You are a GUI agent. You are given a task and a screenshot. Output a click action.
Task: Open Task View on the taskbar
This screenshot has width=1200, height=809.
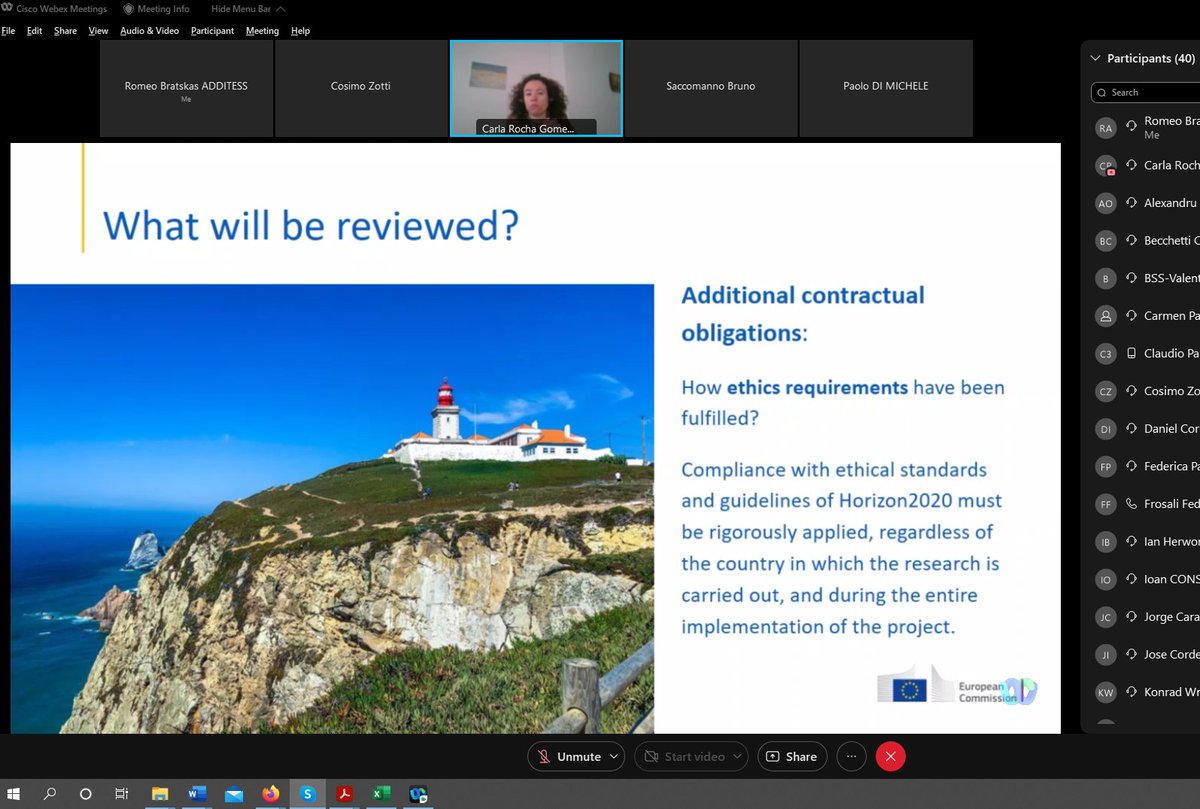[x=121, y=795]
